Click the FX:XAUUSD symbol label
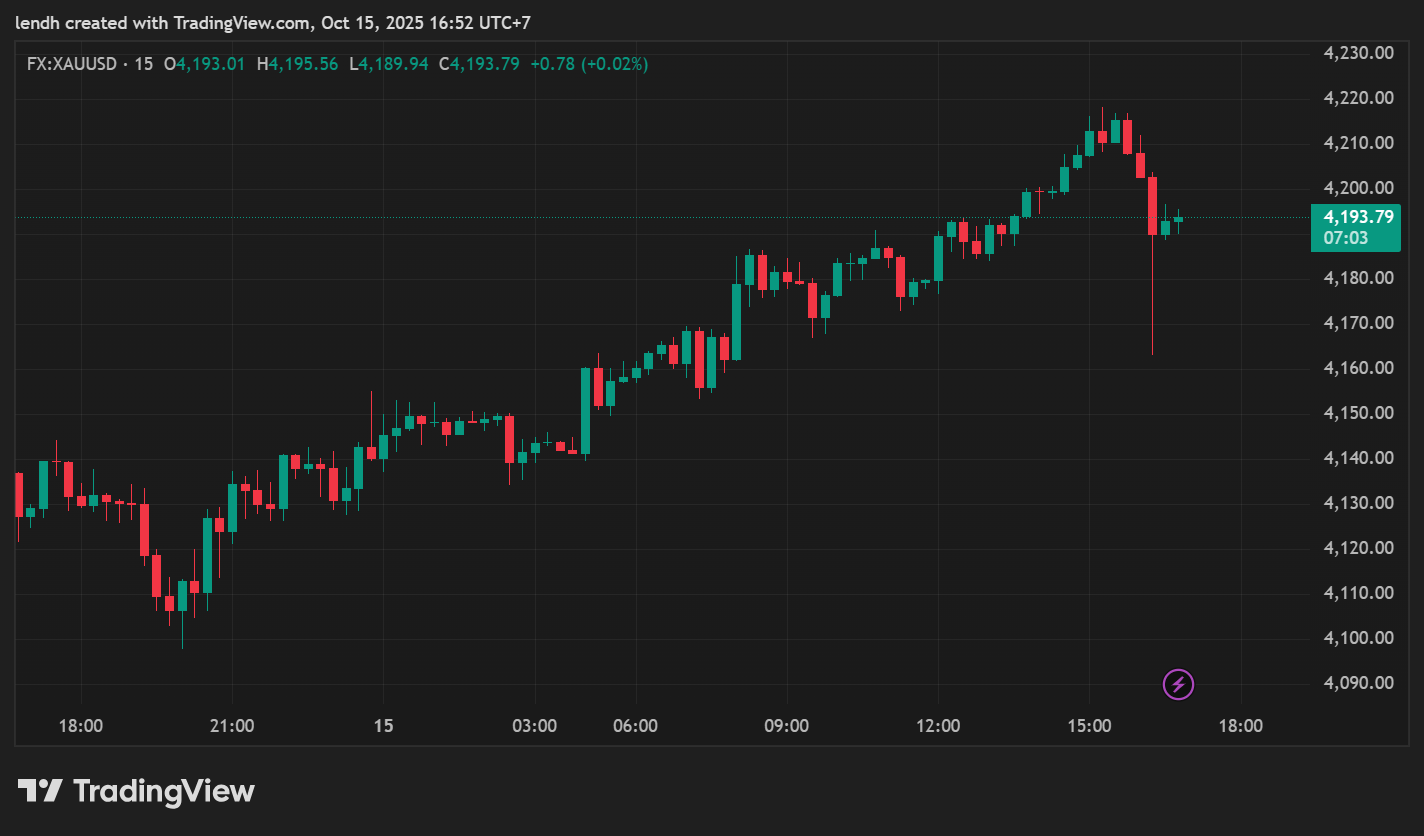Viewport: 1424px width, 836px height. (x=72, y=64)
